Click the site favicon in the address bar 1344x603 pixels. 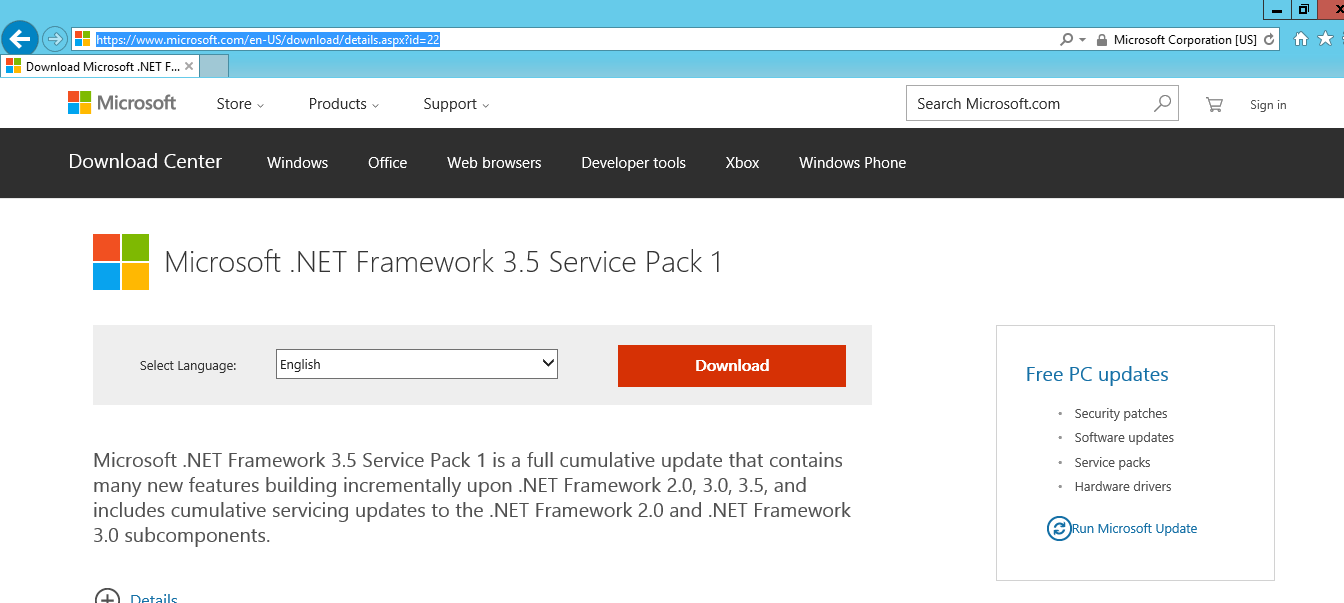click(x=82, y=39)
